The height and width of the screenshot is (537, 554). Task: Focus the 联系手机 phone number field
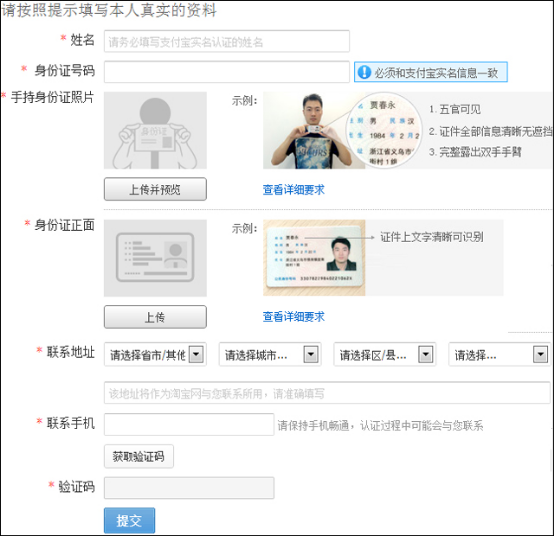click(x=189, y=424)
